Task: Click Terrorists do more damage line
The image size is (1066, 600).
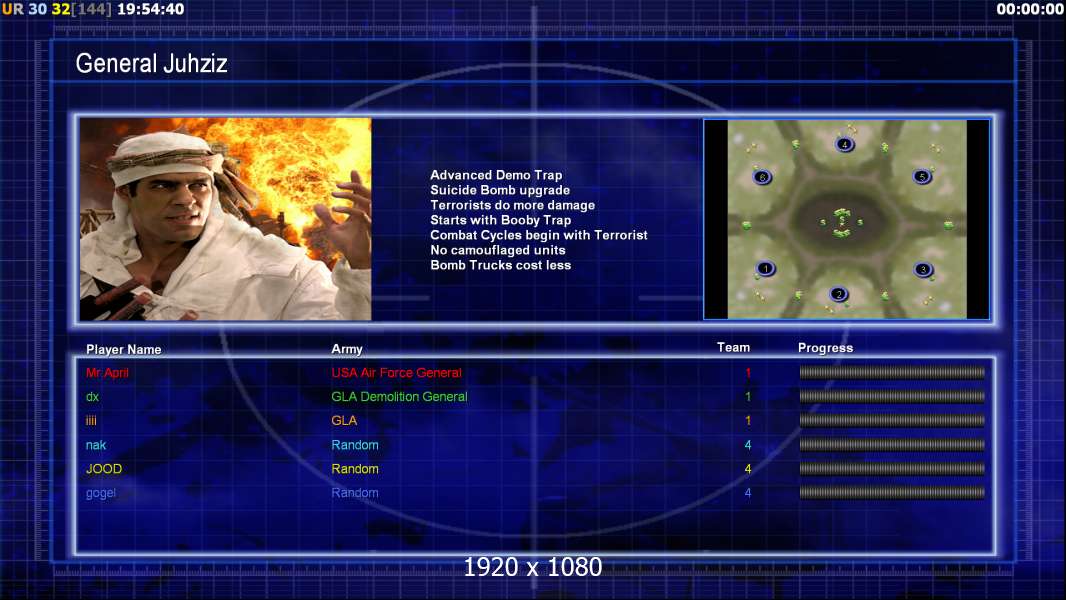Action: 513,205
